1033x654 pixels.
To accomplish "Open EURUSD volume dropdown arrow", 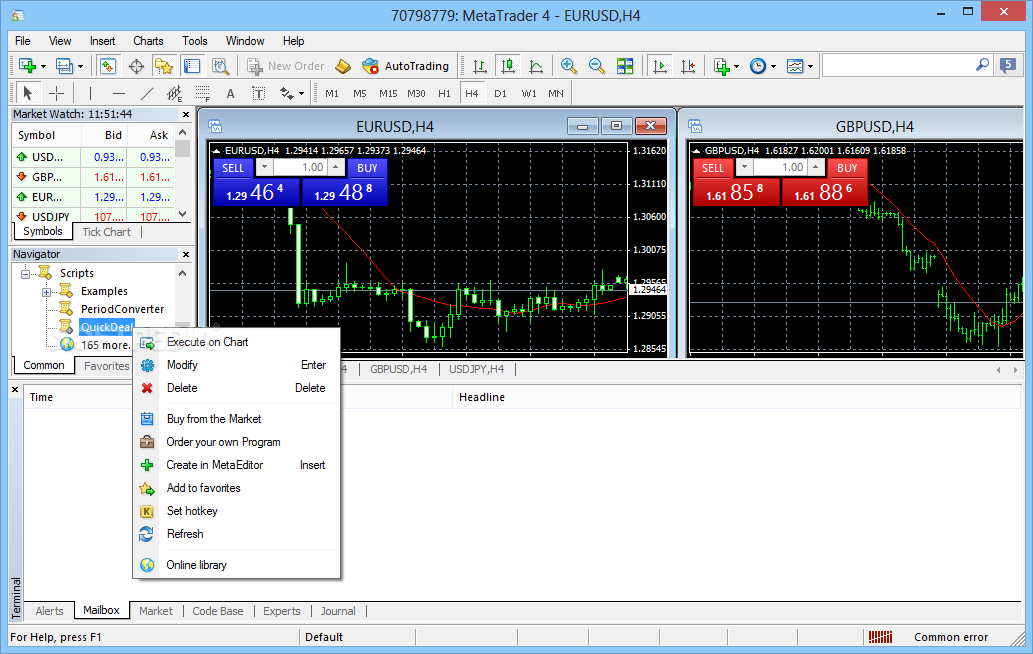I will [x=264, y=167].
